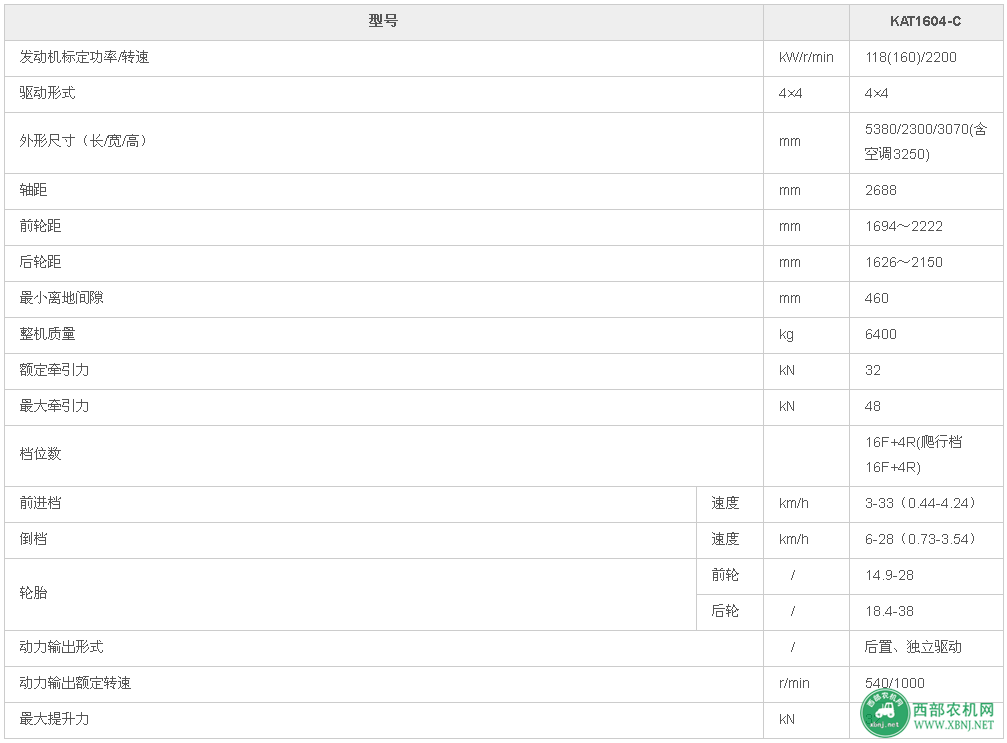Click the 整机质量 value 6400
Image resolution: width=1007 pixels, height=743 pixels.
[x=880, y=334]
